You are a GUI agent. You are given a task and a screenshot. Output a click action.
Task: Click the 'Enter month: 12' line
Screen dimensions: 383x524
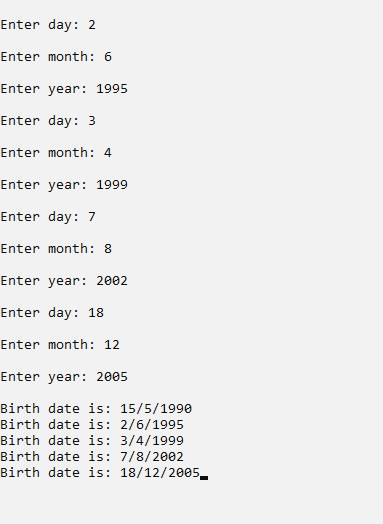tap(60, 345)
